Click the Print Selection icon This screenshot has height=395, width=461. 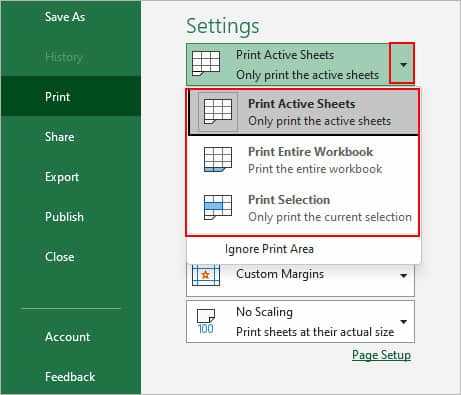pos(218,207)
